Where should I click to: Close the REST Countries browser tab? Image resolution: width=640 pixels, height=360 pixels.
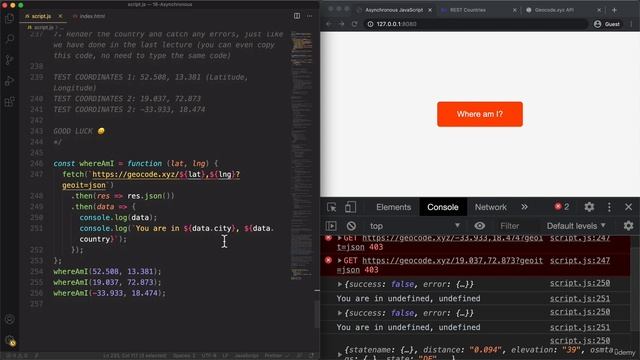pyautogui.click(x=514, y=10)
